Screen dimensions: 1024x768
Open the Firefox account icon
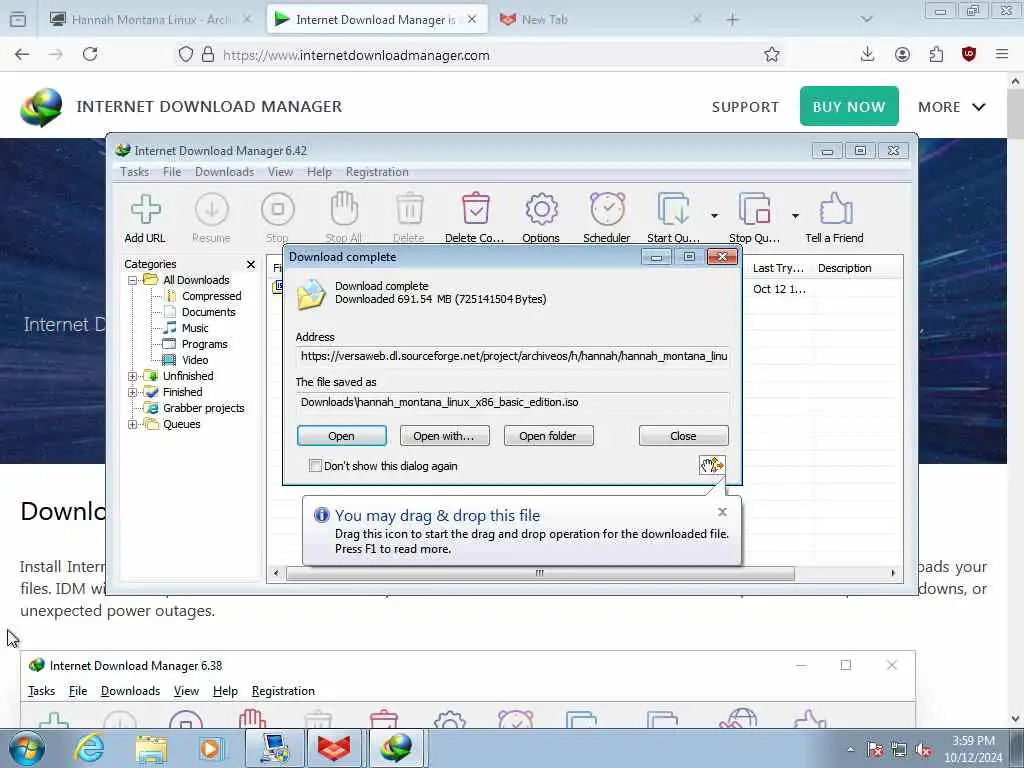pyautogui.click(x=902, y=54)
